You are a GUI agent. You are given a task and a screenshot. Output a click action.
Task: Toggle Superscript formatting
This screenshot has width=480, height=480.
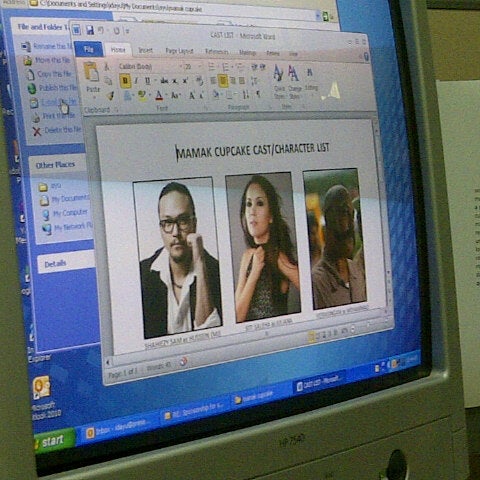185,81
